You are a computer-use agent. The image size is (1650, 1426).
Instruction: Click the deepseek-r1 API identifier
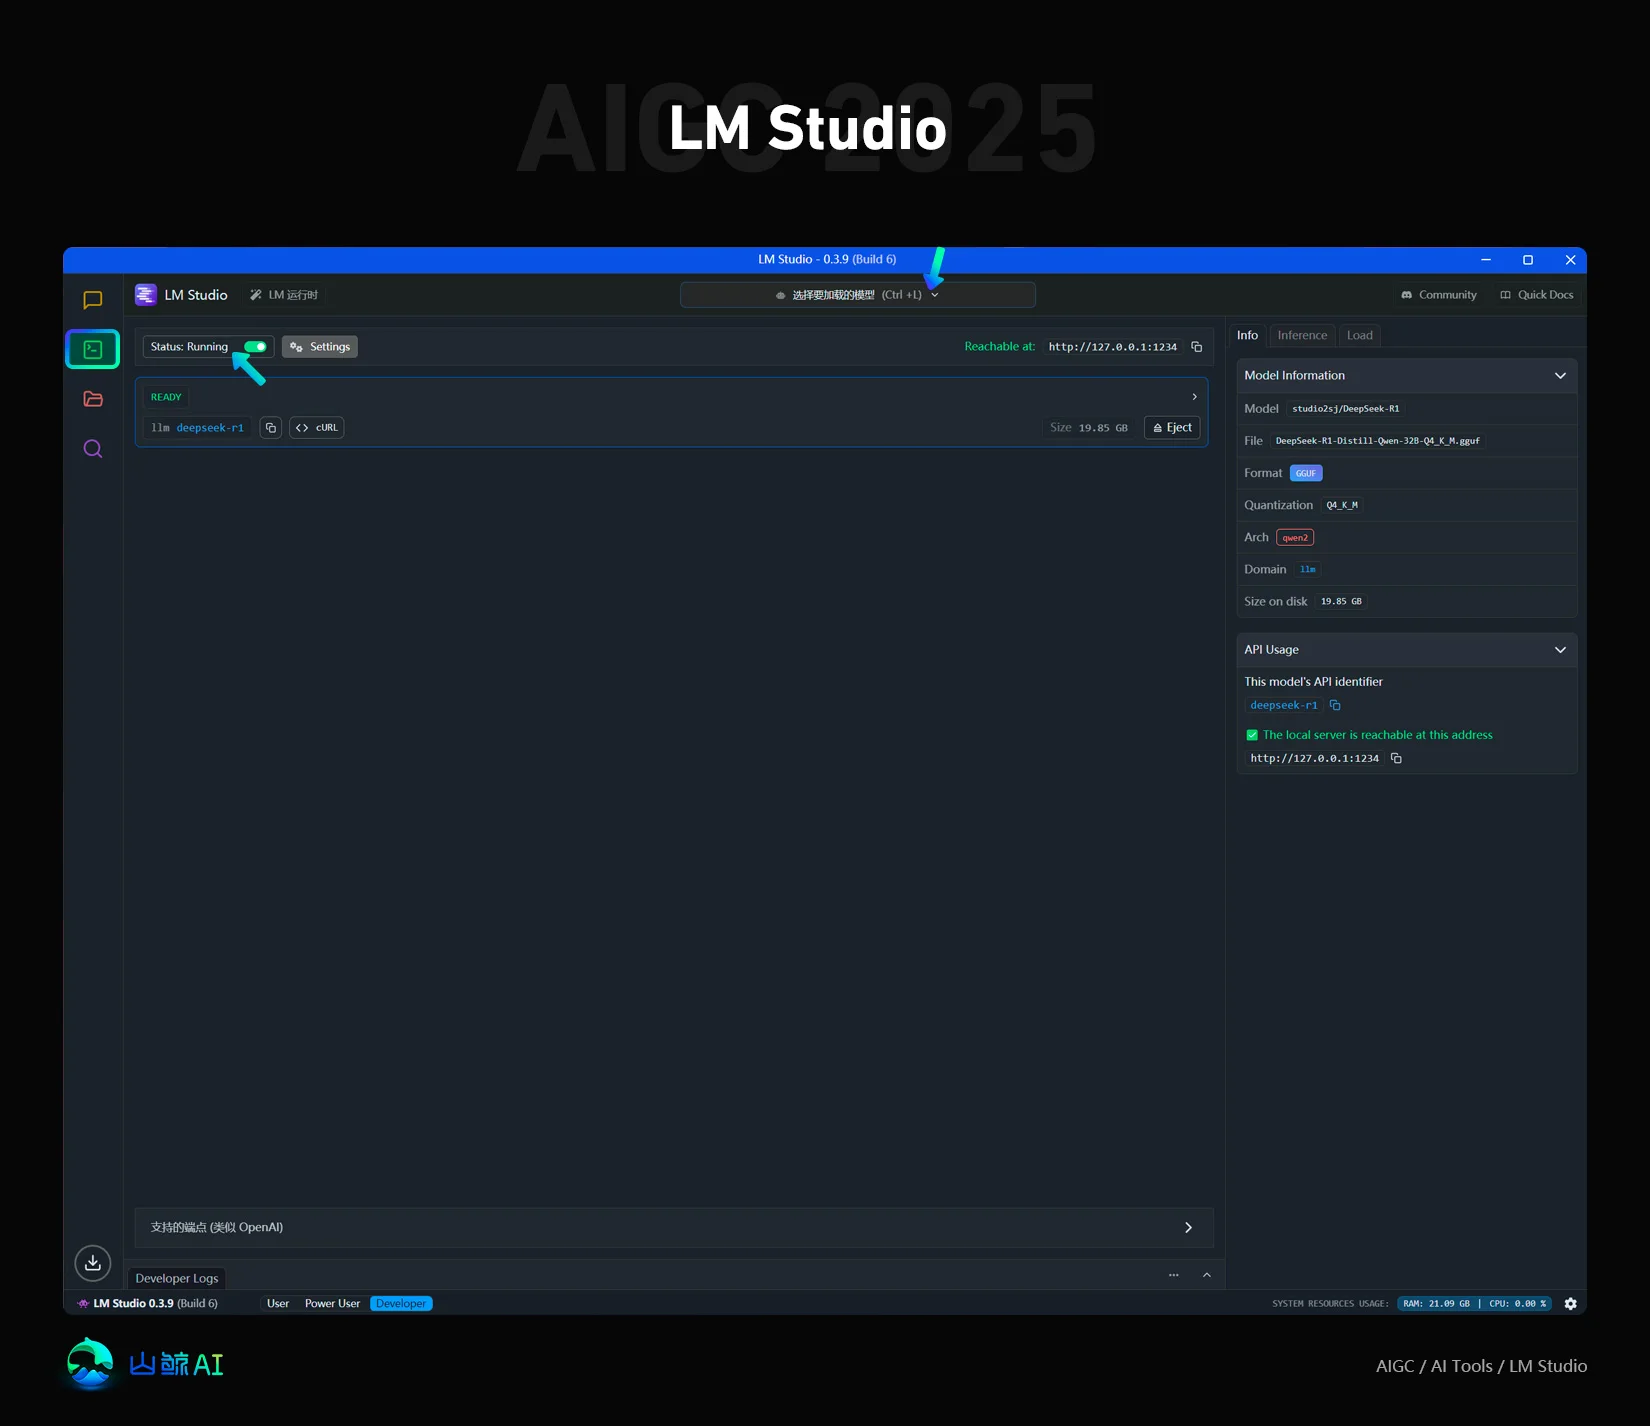(x=1284, y=706)
